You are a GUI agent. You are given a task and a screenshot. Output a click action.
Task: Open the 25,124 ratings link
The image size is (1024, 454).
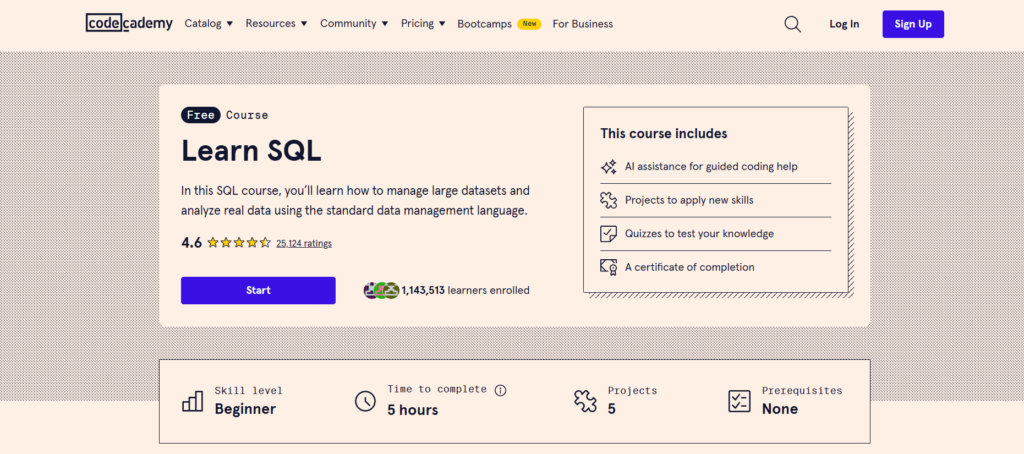304,243
